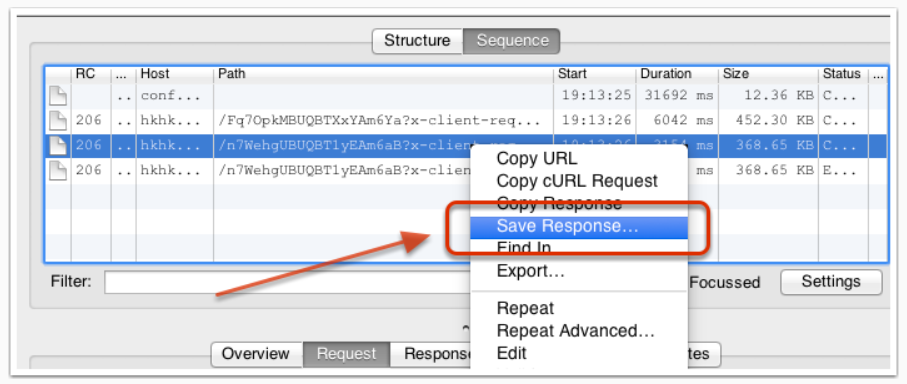Screen dimensions: 907x384
Task: Click the document icon of the conf... row
Action: 58,95
